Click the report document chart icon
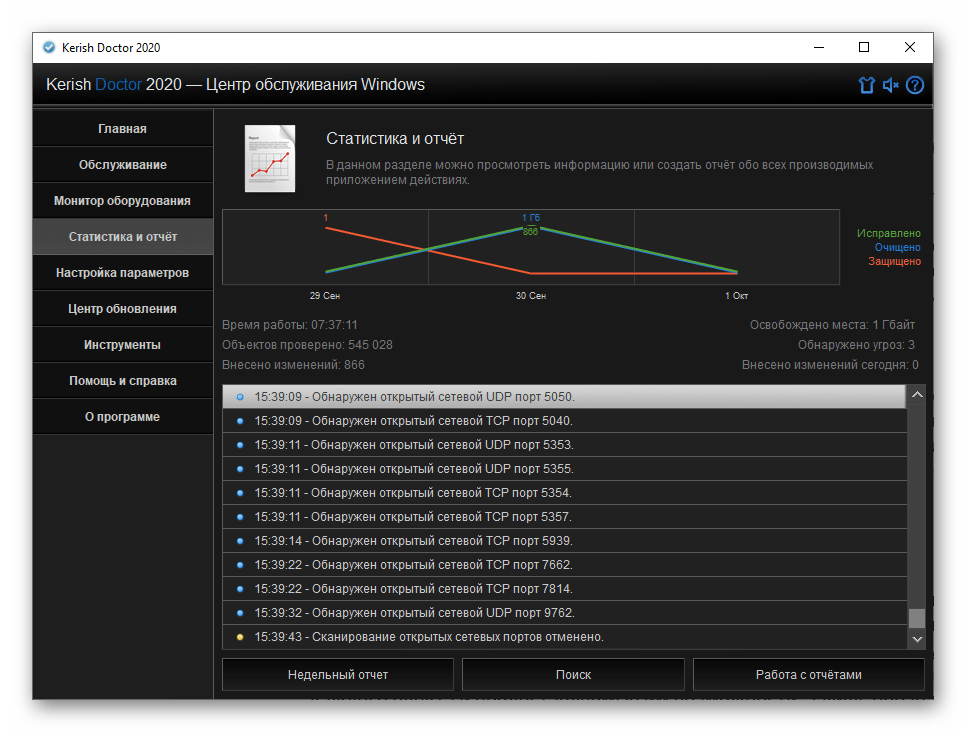Viewport: 966px width, 732px height. (270, 158)
